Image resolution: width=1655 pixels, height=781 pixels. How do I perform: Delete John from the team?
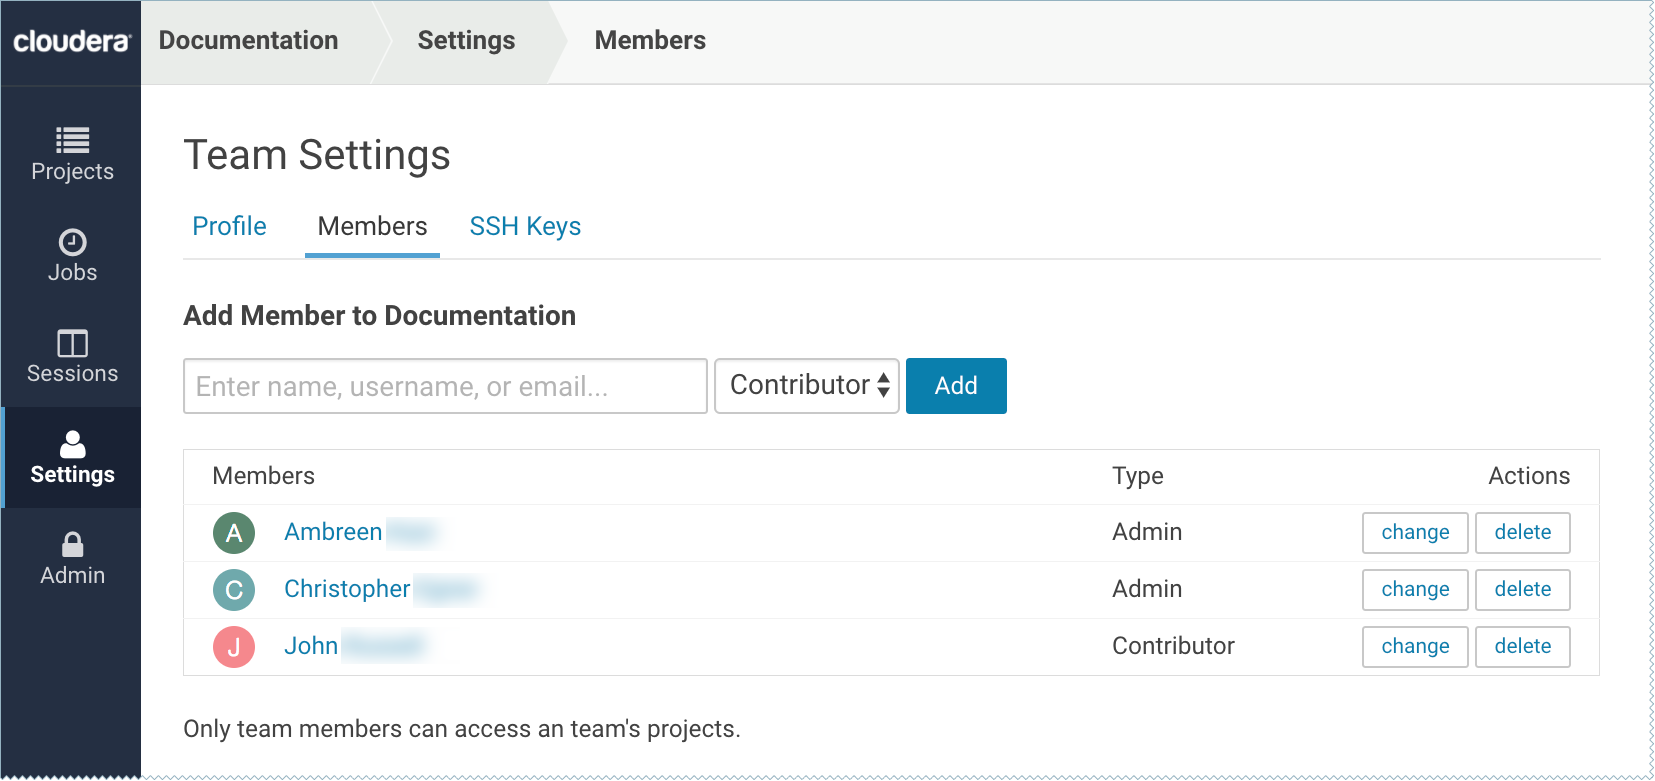click(x=1522, y=647)
